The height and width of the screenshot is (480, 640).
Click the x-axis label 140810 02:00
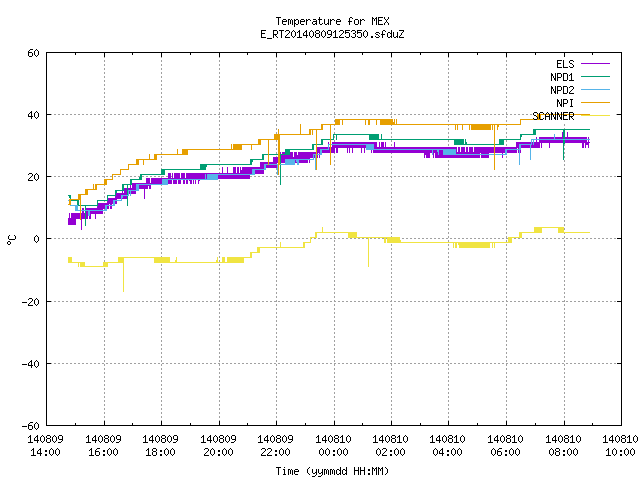coord(391,446)
